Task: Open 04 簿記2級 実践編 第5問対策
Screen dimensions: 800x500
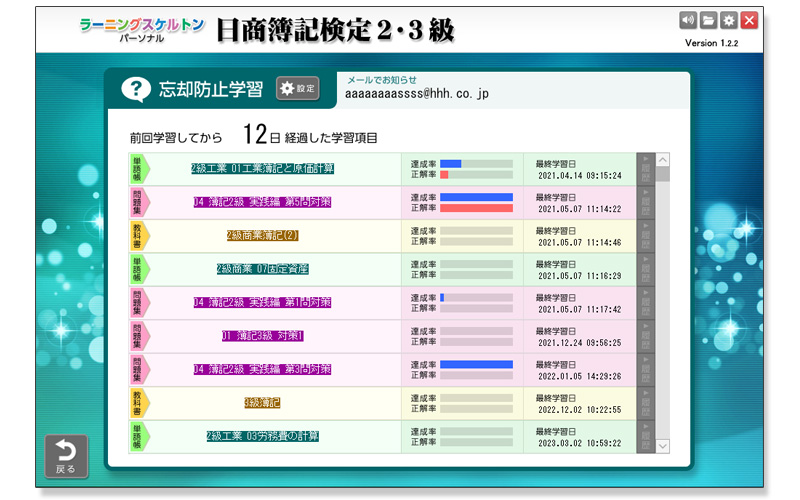Action: click(x=262, y=202)
